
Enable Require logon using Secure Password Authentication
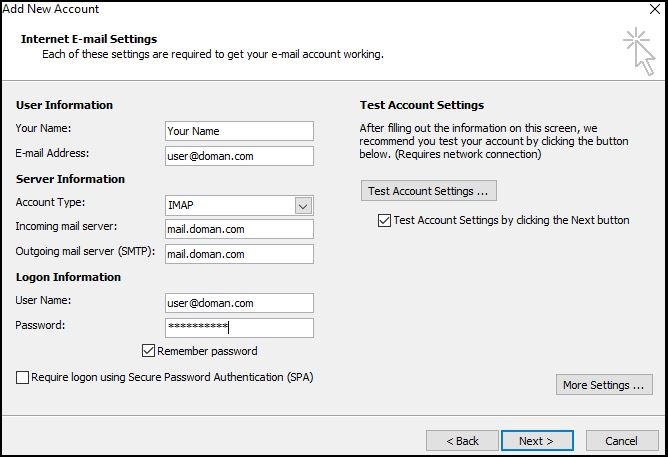tap(22, 377)
